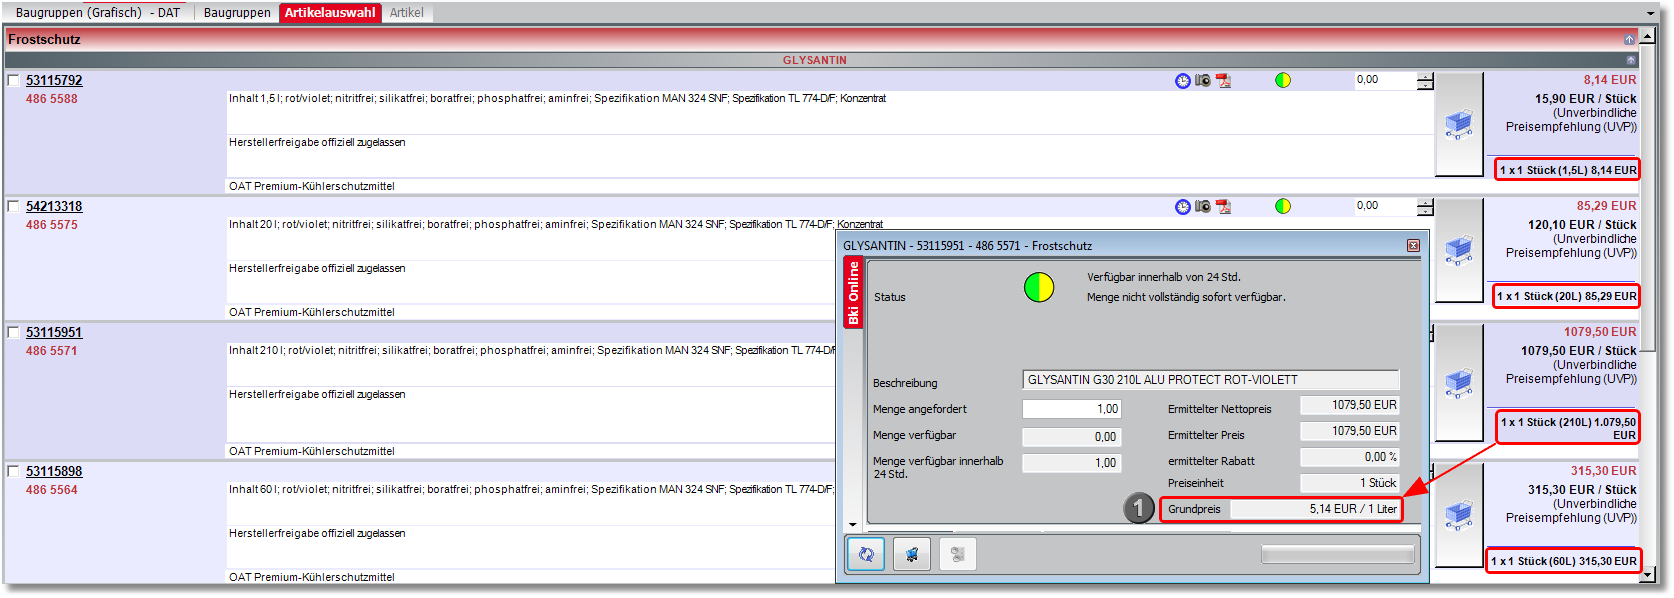Switch to the Baugruppen tab
The width and height of the screenshot is (1674, 598).
pos(237,13)
